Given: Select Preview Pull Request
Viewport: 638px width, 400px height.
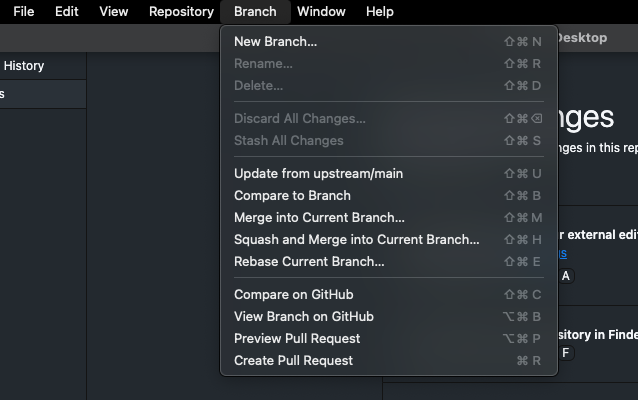Looking at the screenshot, I should (x=297, y=338).
